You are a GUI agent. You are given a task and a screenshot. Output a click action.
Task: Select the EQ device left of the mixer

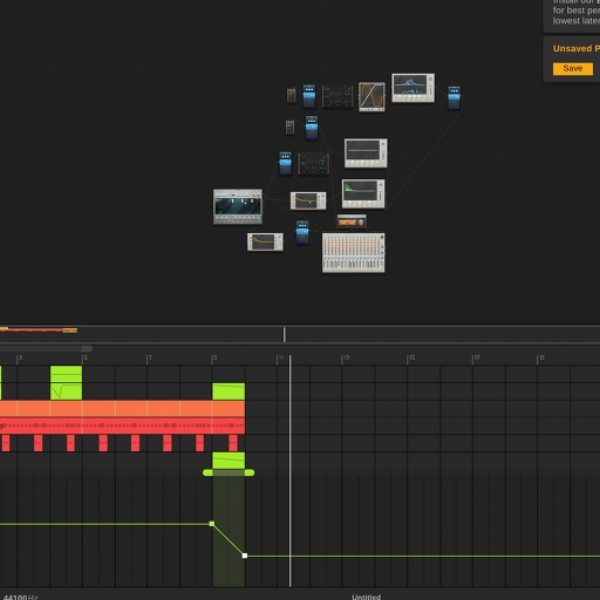point(265,242)
